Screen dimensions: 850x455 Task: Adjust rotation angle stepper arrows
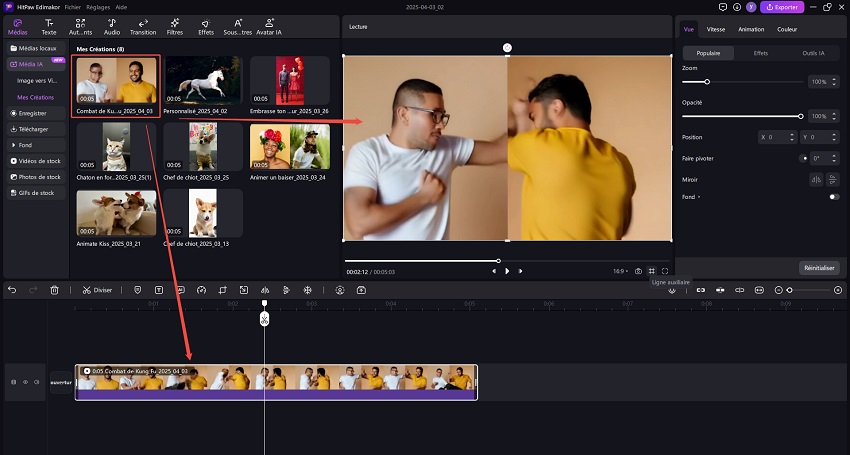(x=834, y=158)
